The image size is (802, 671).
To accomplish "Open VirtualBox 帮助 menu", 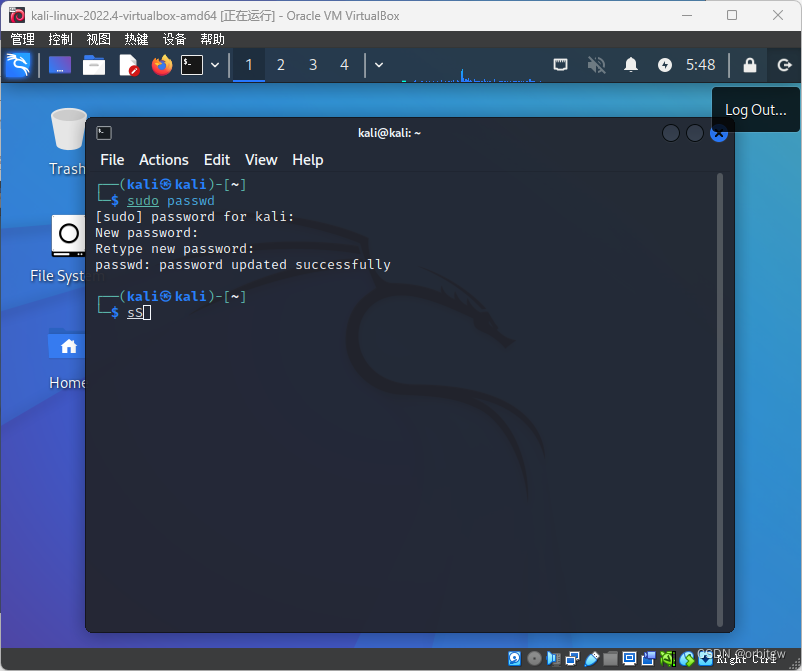I will coord(212,39).
